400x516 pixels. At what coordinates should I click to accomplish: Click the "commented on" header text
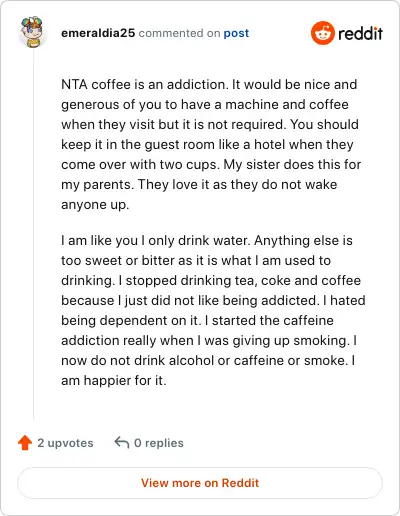(x=179, y=33)
